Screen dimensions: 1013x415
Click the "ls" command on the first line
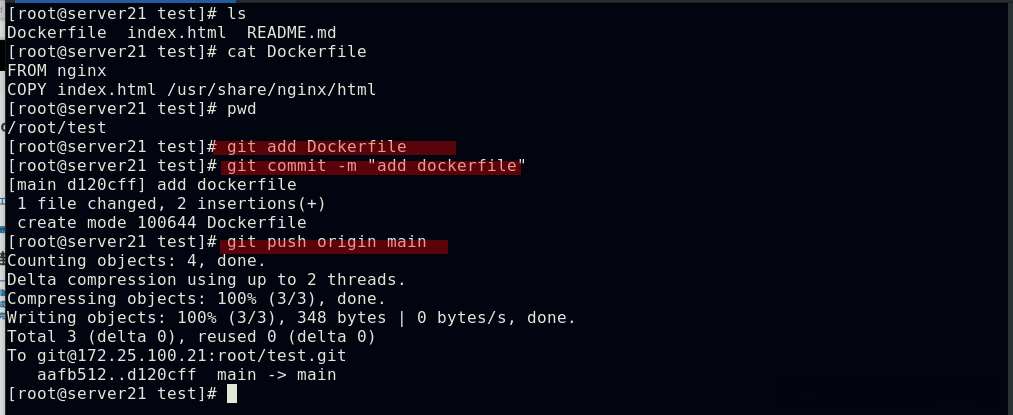coord(237,14)
